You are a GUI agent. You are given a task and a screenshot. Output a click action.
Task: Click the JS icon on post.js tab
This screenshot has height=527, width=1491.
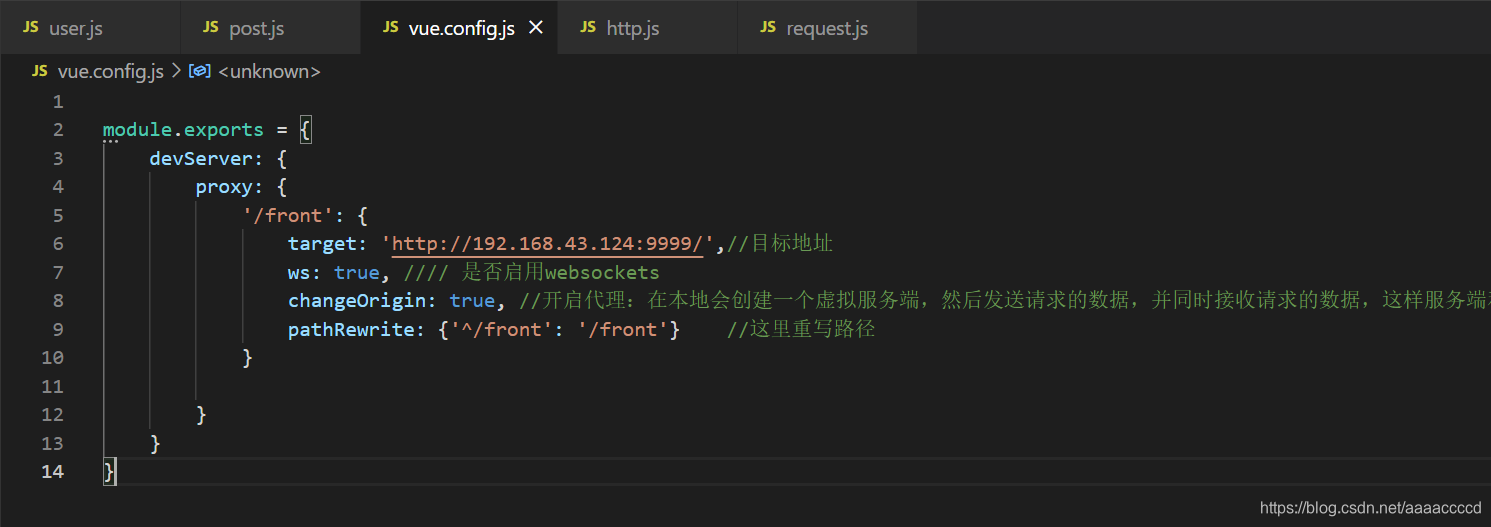[210, 27]
